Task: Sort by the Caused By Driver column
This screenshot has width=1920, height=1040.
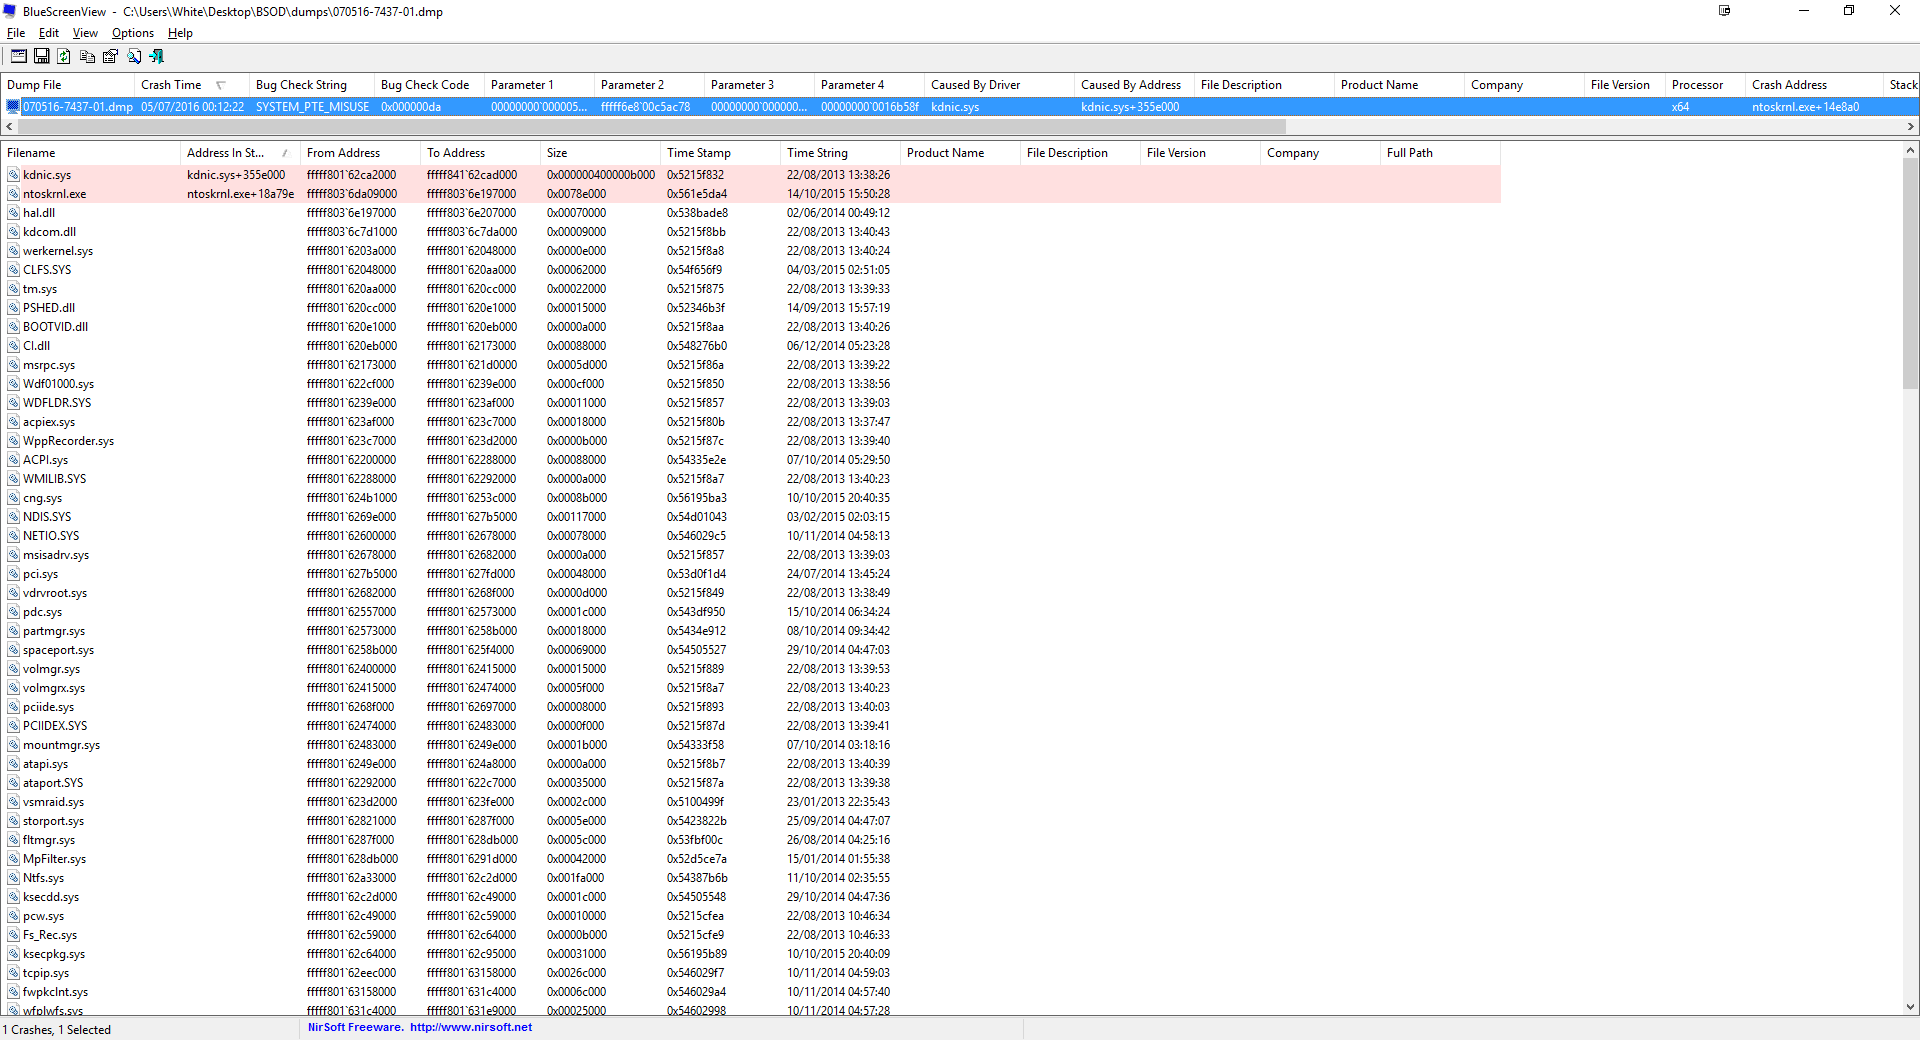Action: [x=999, y=85]
